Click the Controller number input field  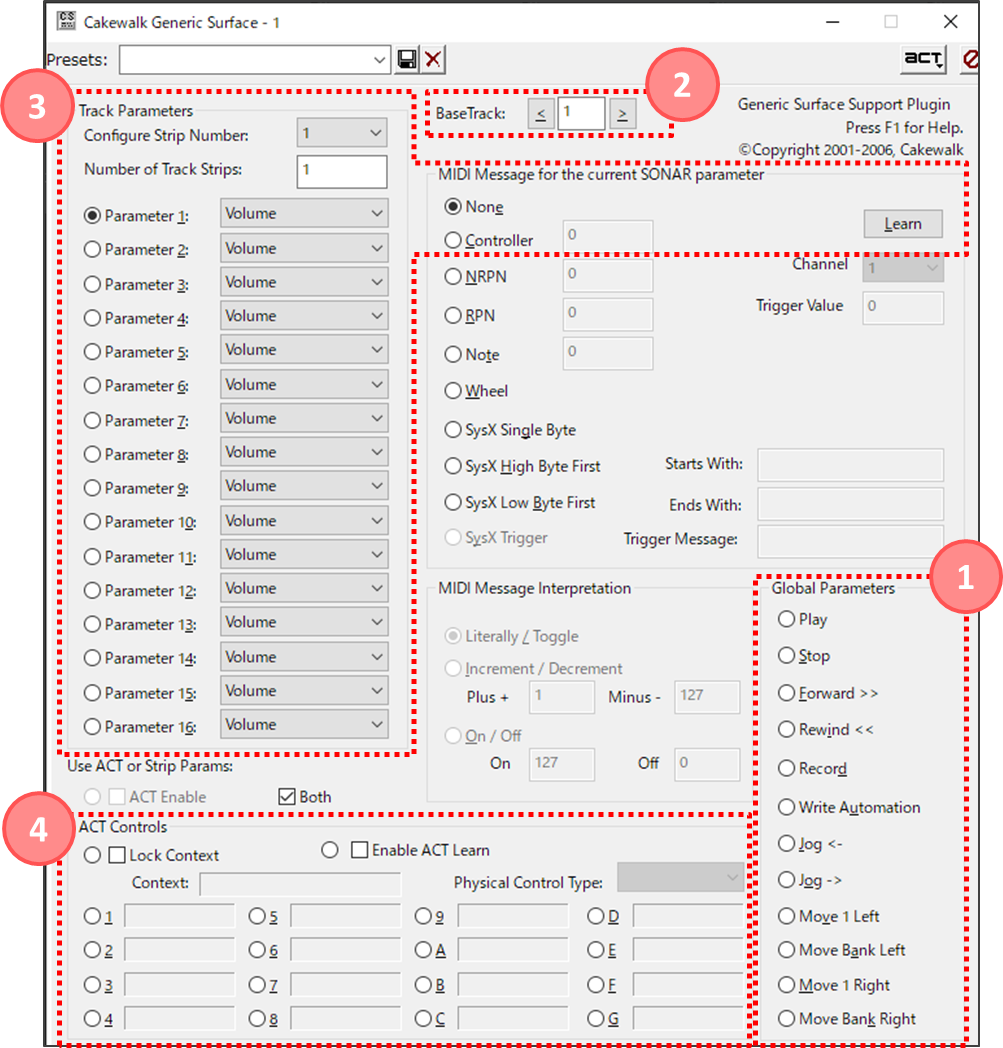click(x=607, y=236)
